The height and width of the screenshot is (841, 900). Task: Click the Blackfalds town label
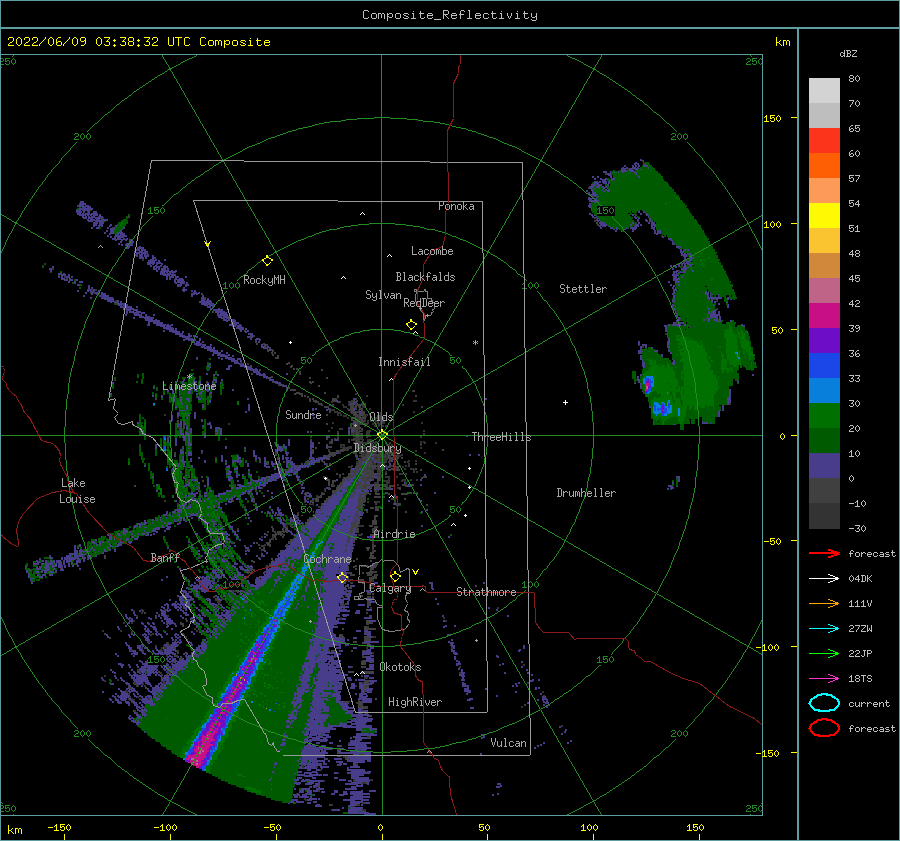tap(425, 277)
